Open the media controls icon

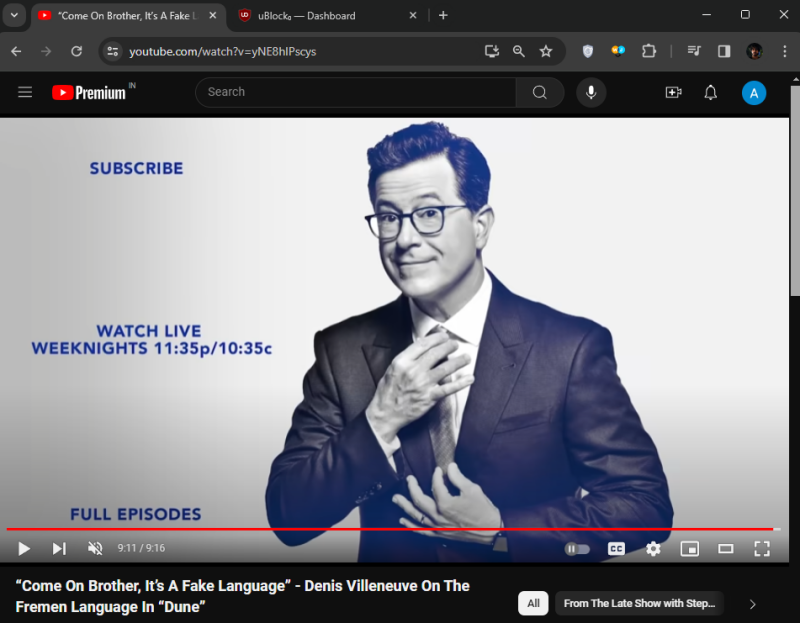coord(694,51)
